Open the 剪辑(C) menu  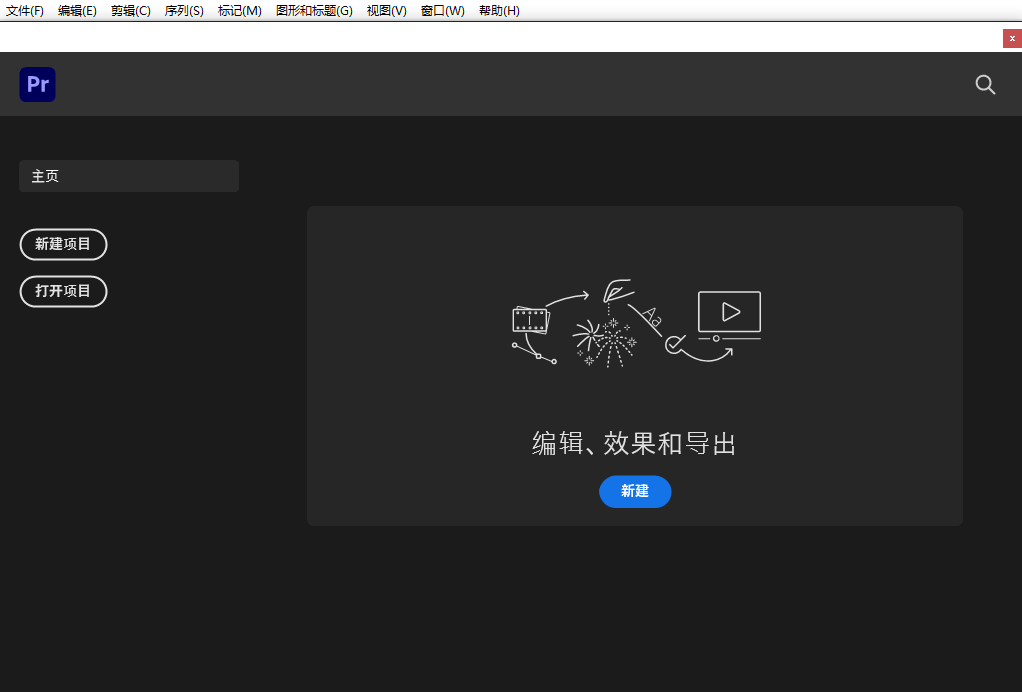(130, 11)
